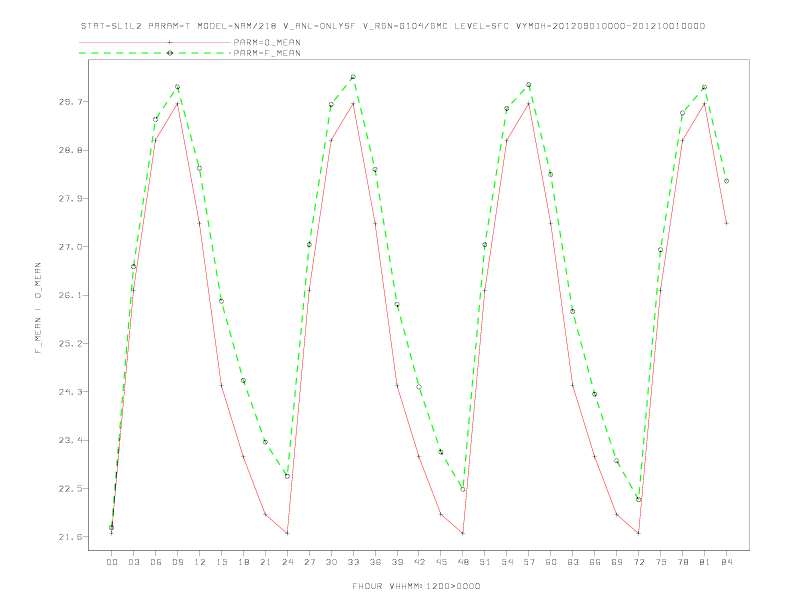Click y-axis tick value 27.9
792x612 pixels.
(x=70, y=198)
